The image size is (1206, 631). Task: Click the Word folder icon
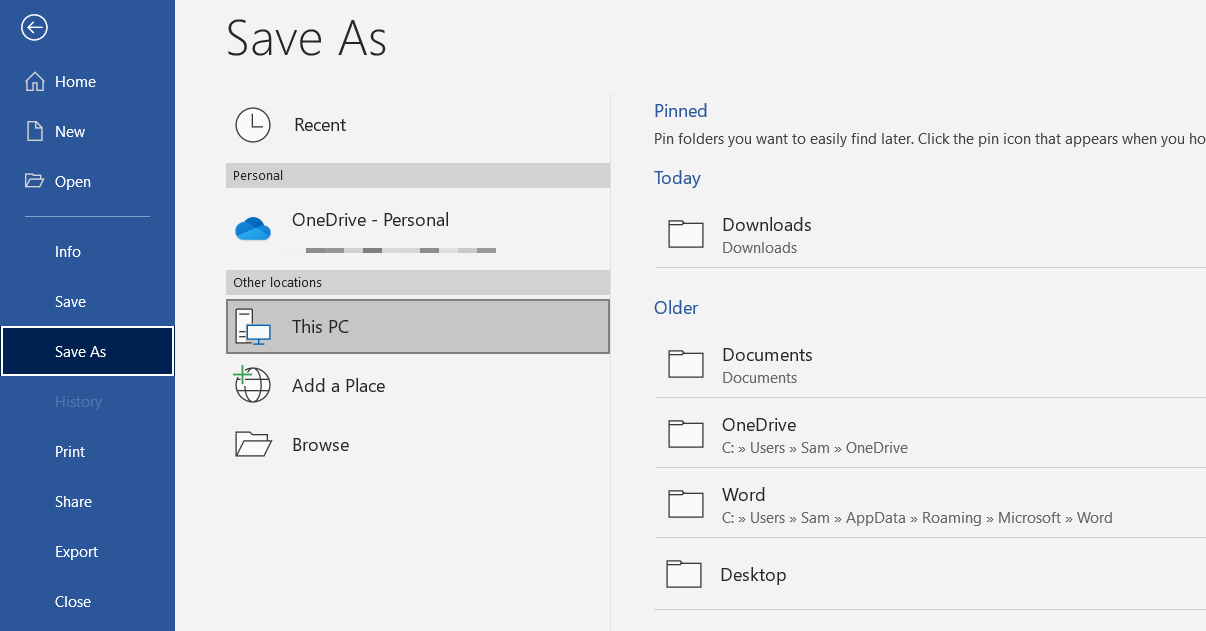tap(686, 504)
